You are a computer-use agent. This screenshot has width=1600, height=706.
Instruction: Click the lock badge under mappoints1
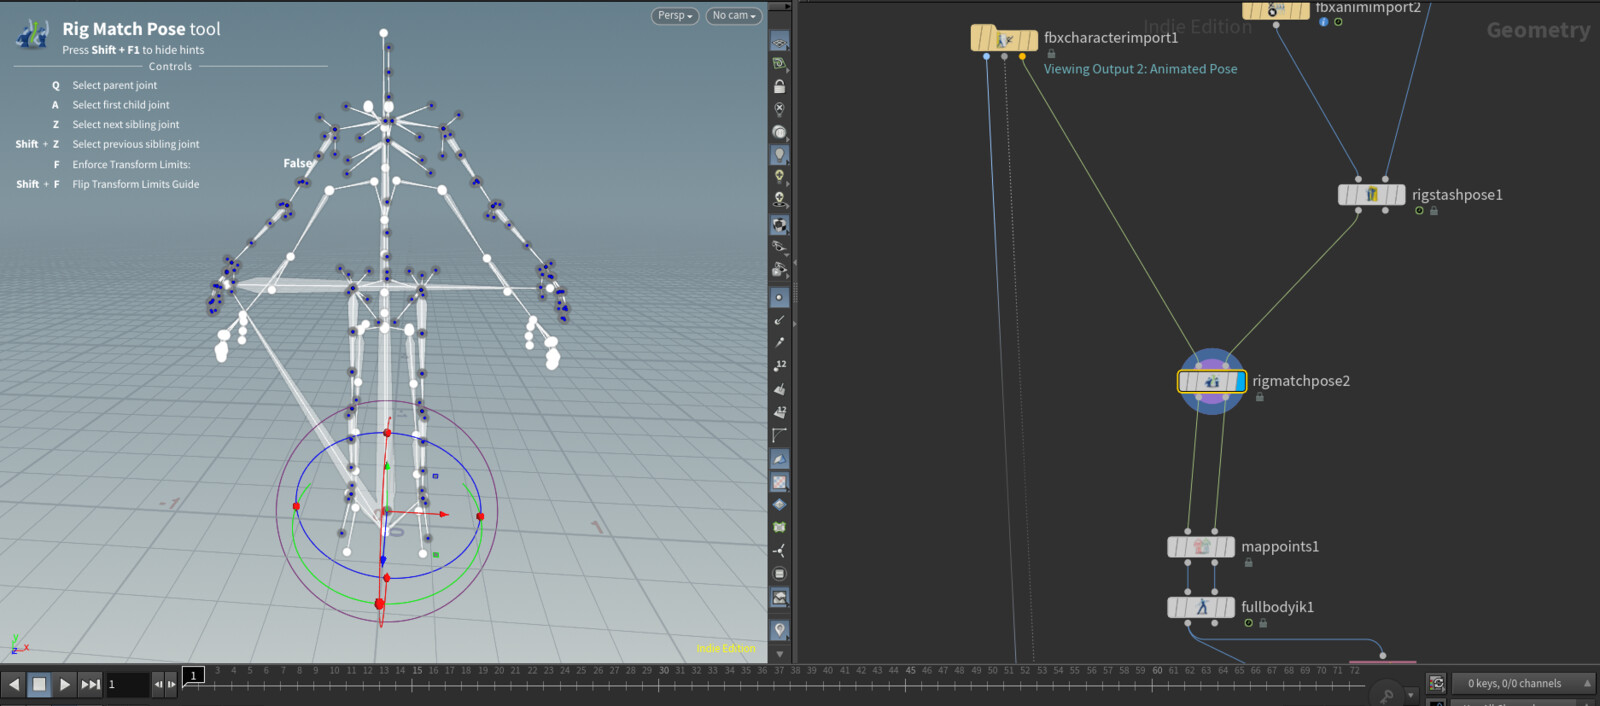point(1248,563)
